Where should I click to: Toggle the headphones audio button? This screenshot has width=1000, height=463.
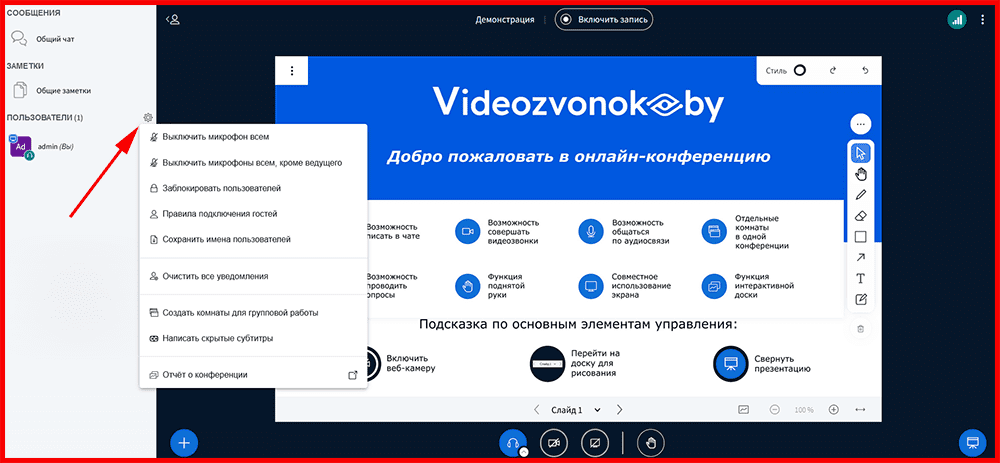[x=511, y=442]
